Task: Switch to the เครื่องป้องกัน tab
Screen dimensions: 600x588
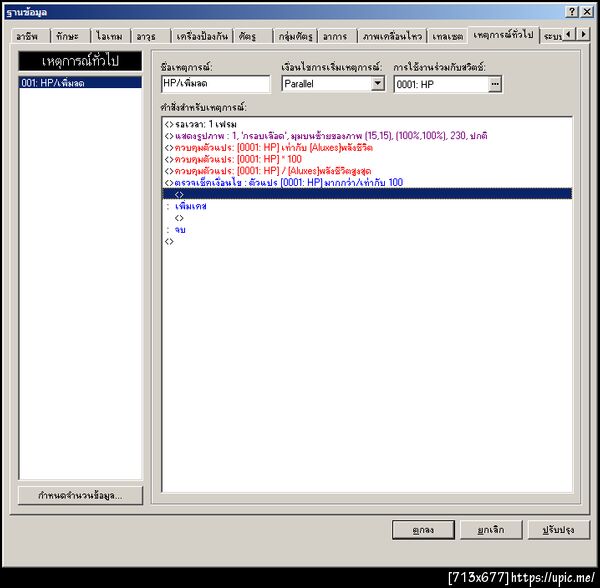Action: click(x=202, y=36)
